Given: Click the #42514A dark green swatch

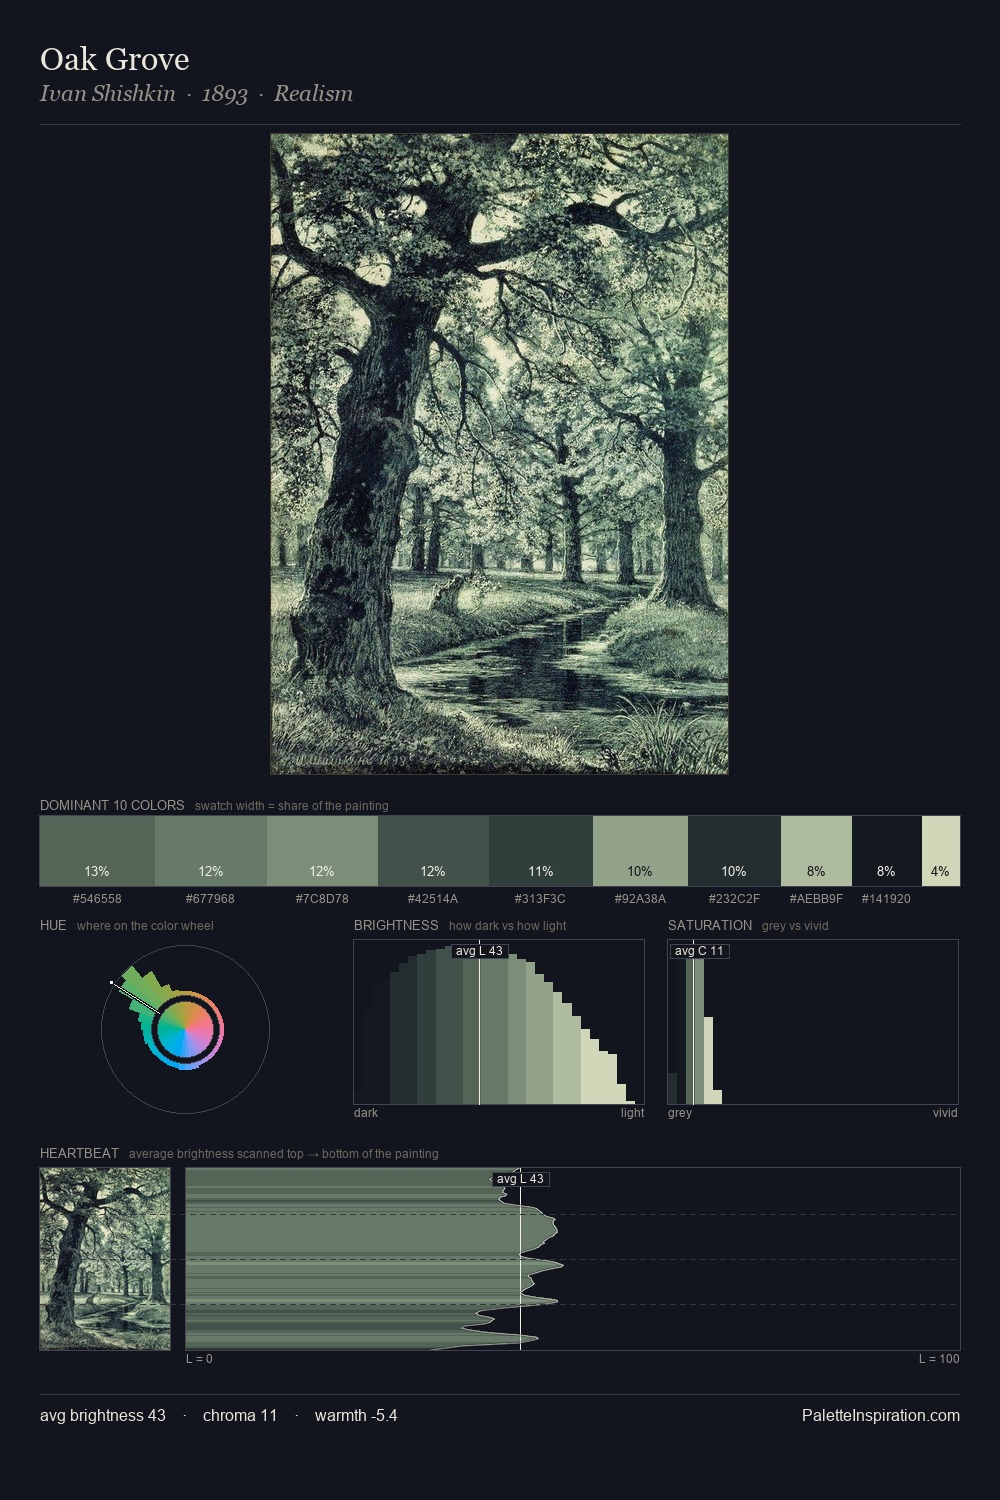Looking at the screenshot, I should tap(433, 851).
